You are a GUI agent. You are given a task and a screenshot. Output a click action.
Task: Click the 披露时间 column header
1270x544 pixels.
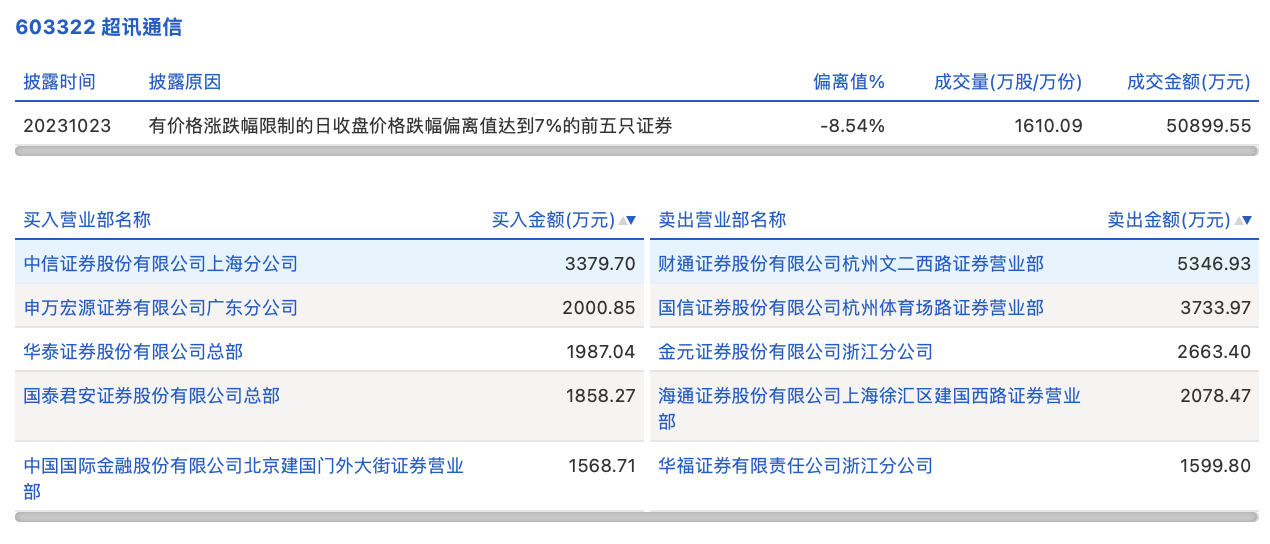pyautogui.click(x=60, y=82)
